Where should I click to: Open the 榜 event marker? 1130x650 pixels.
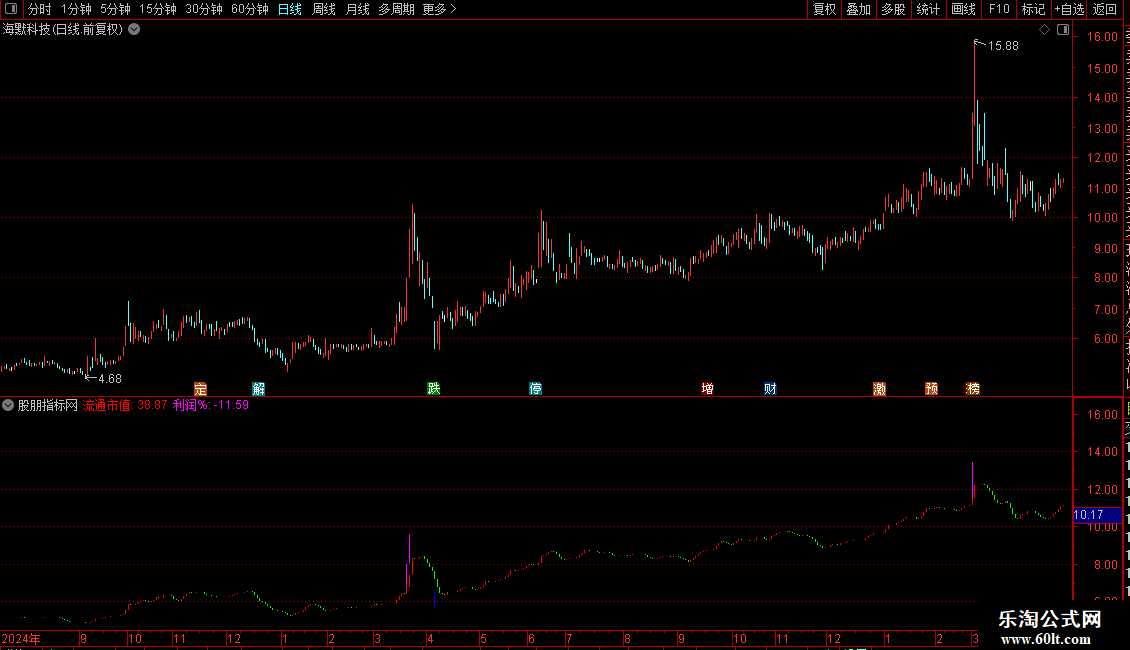point(973,389)
